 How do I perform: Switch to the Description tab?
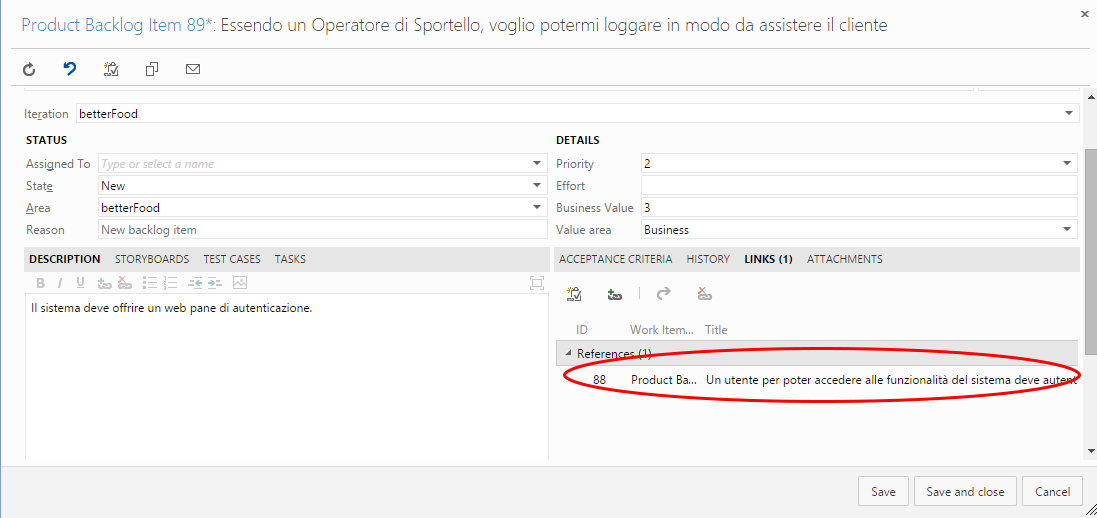coord(64,259)
